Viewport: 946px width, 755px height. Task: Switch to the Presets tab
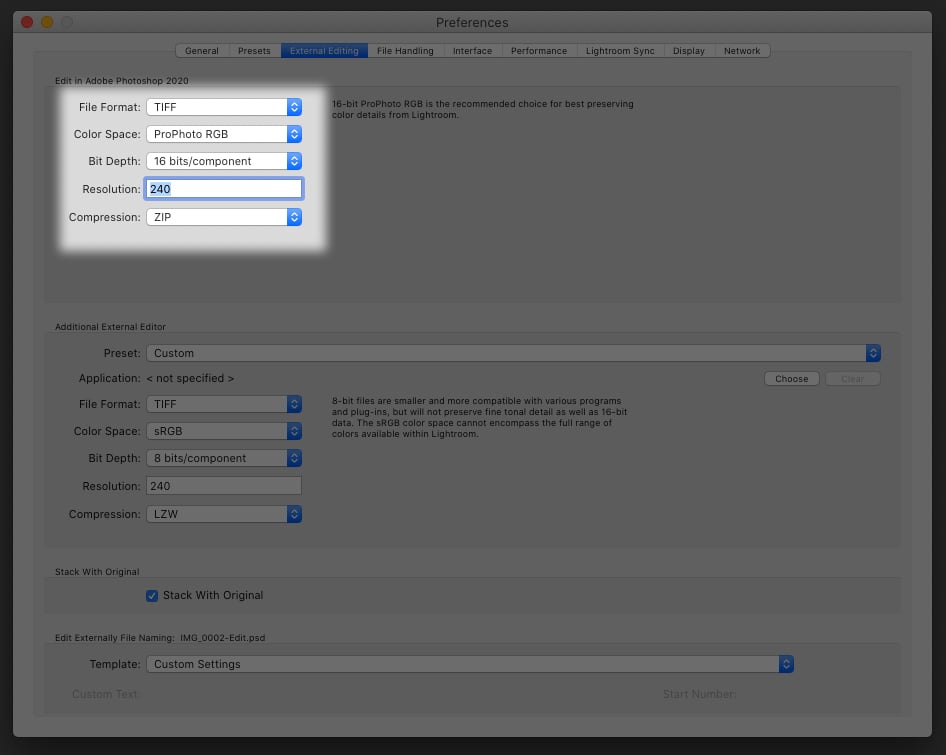pyautogui.click(x=254, y=50)
